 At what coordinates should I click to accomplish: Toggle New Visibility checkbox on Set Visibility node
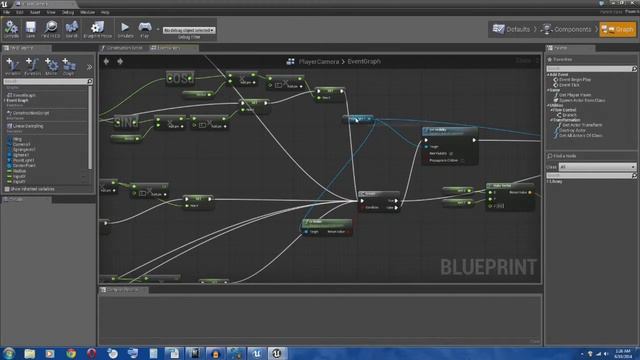pyautogui.click(x=451, y=153)
